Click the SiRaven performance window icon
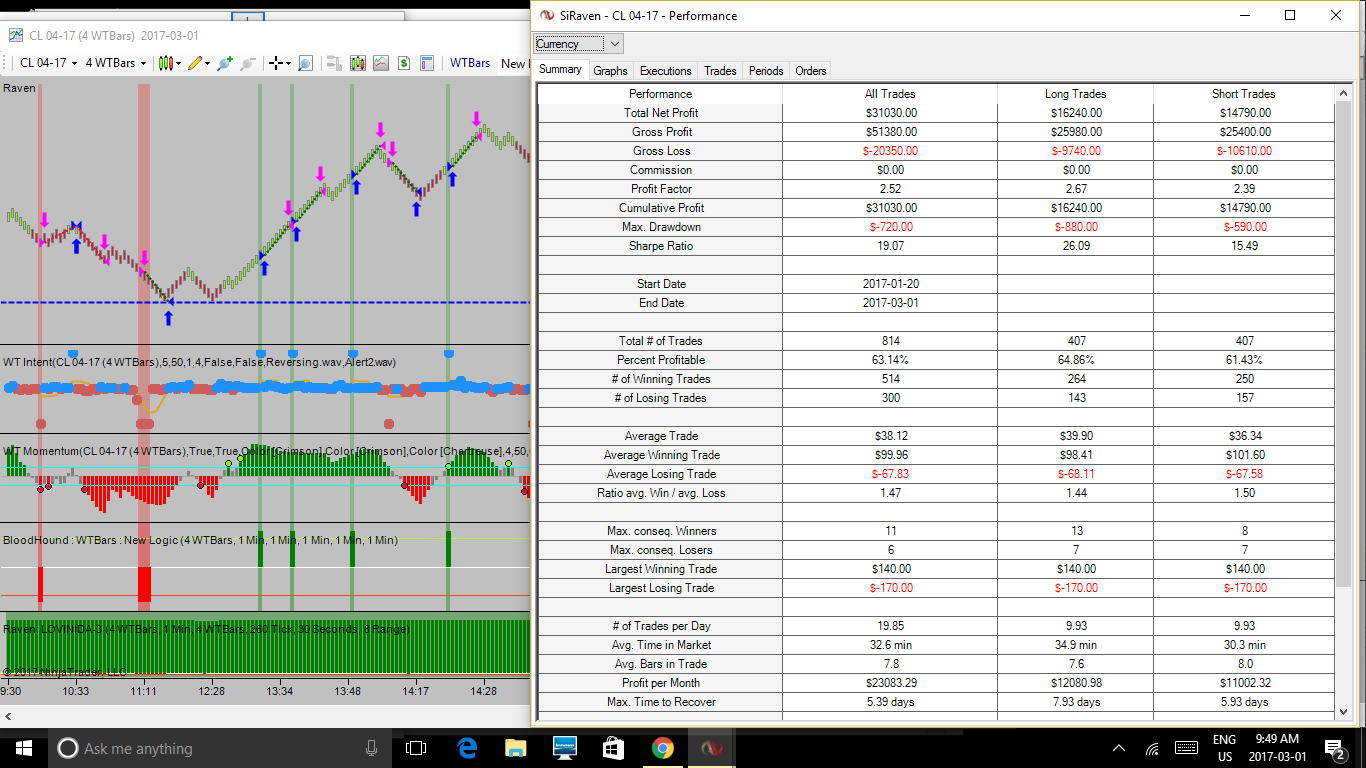This screenshot has height=768, width=1366. pyautogui.click(x=546, y=15)
